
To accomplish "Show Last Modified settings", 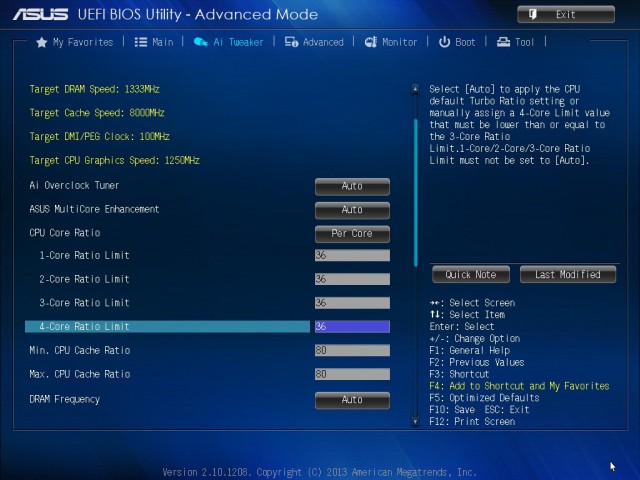I will [568, 274].
